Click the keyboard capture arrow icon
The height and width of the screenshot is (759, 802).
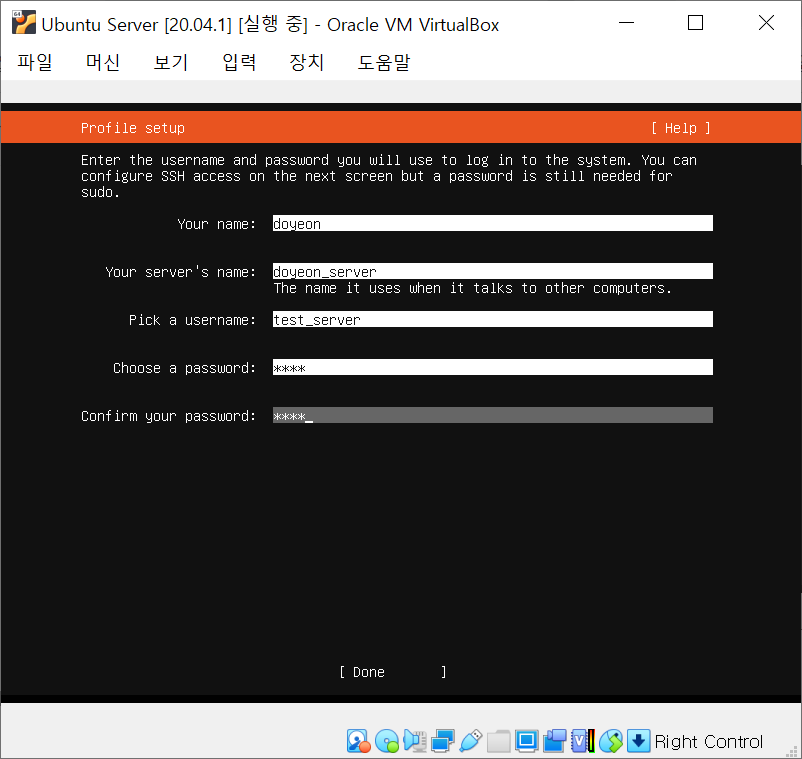[638, 741]
